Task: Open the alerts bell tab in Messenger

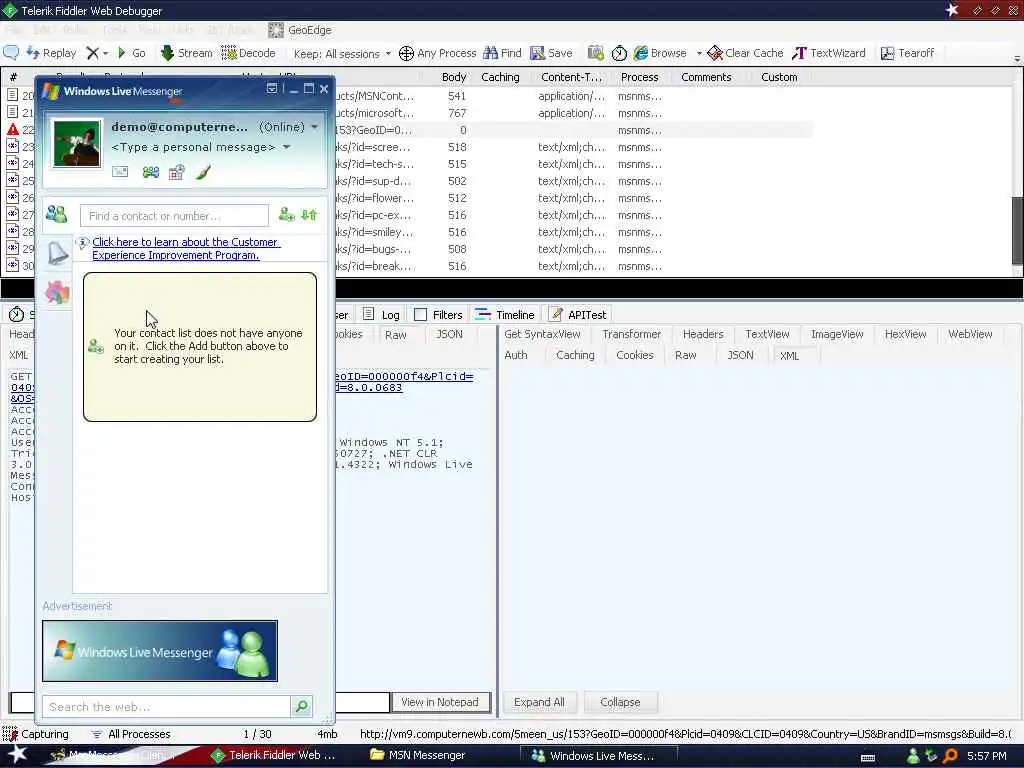Action: [x=58, y=253]
